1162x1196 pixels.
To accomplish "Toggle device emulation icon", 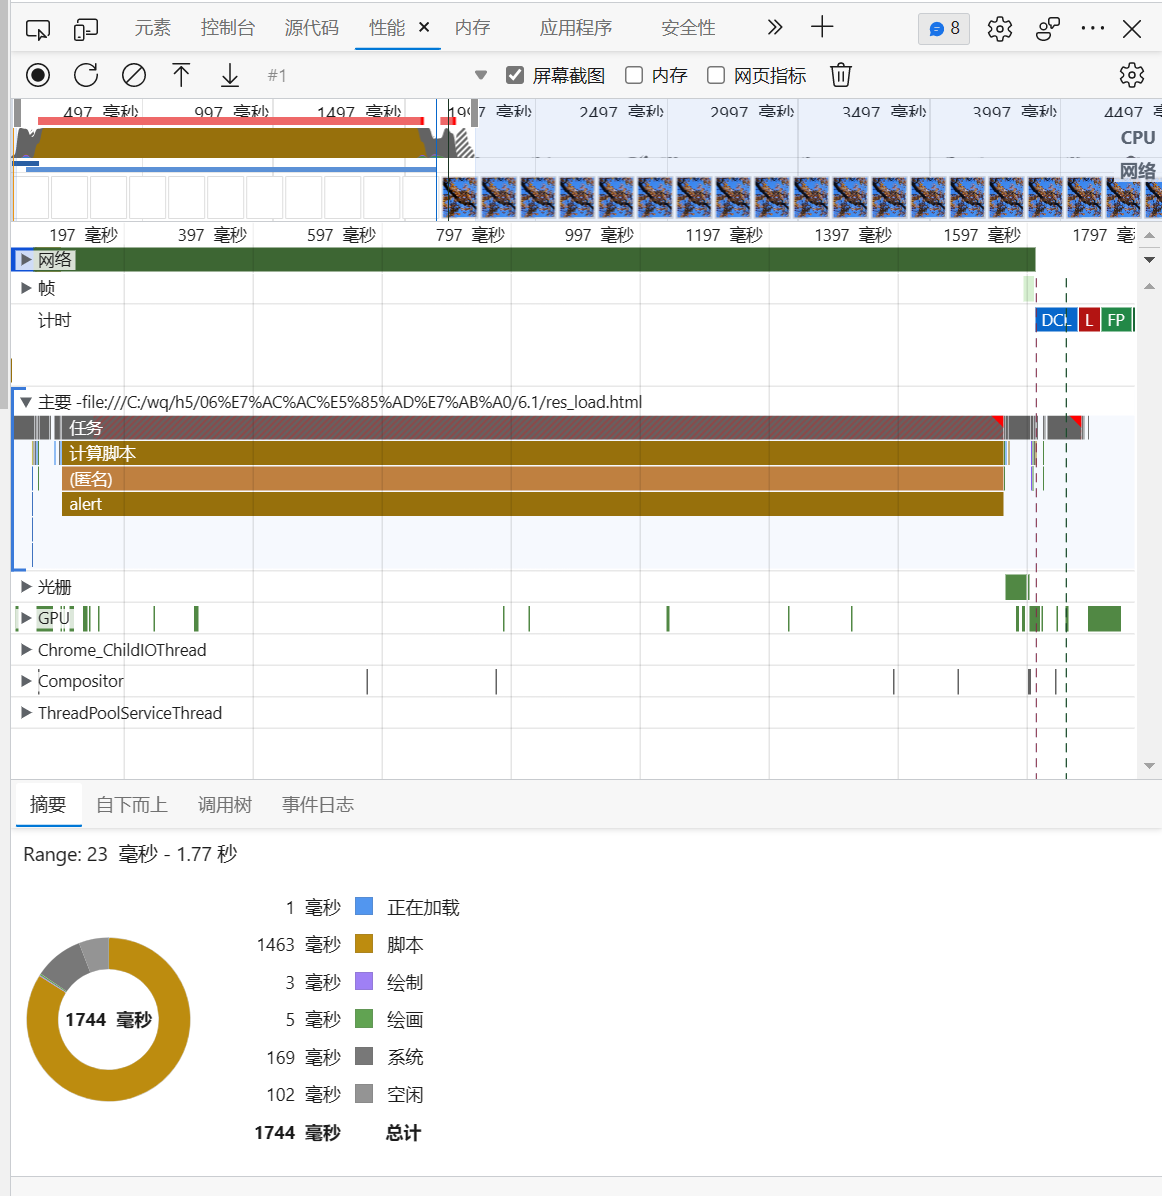I will pos(86,29).
